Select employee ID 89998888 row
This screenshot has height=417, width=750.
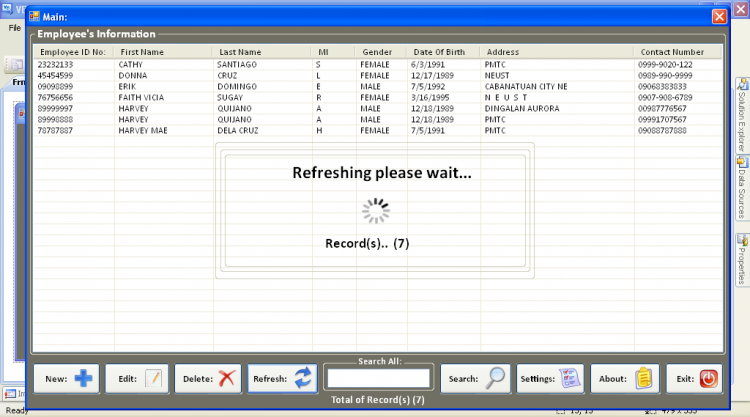point(378,120)
